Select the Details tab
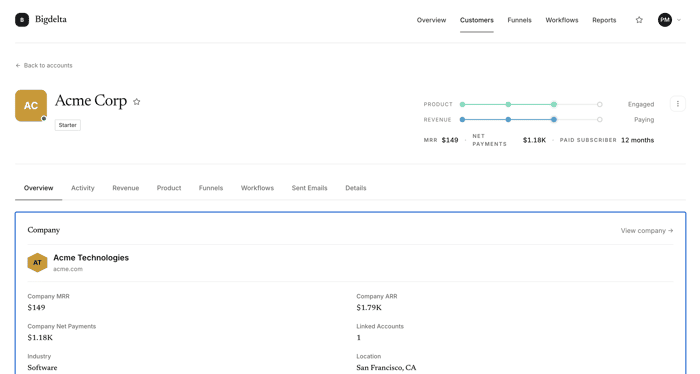Viewport: 700px width, 374px height. [x=355, y=188]
